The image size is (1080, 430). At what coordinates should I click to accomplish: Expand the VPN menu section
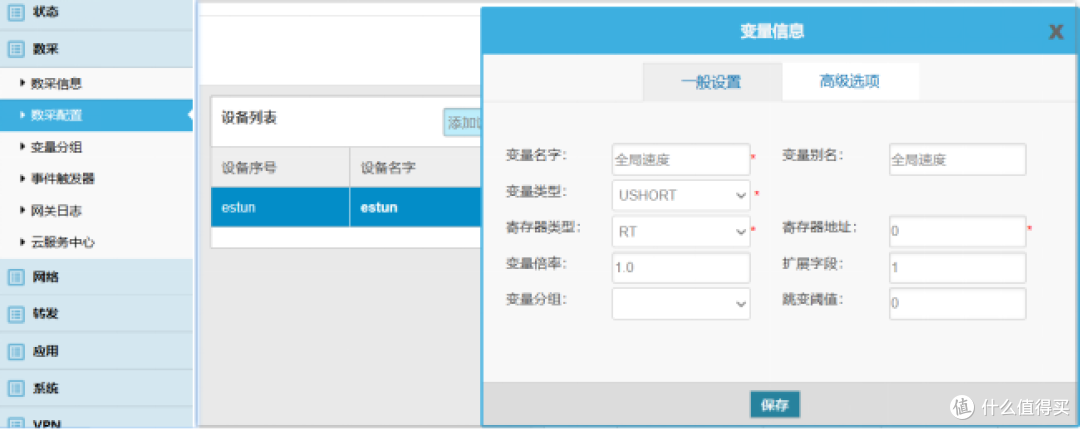pos(96,419)
